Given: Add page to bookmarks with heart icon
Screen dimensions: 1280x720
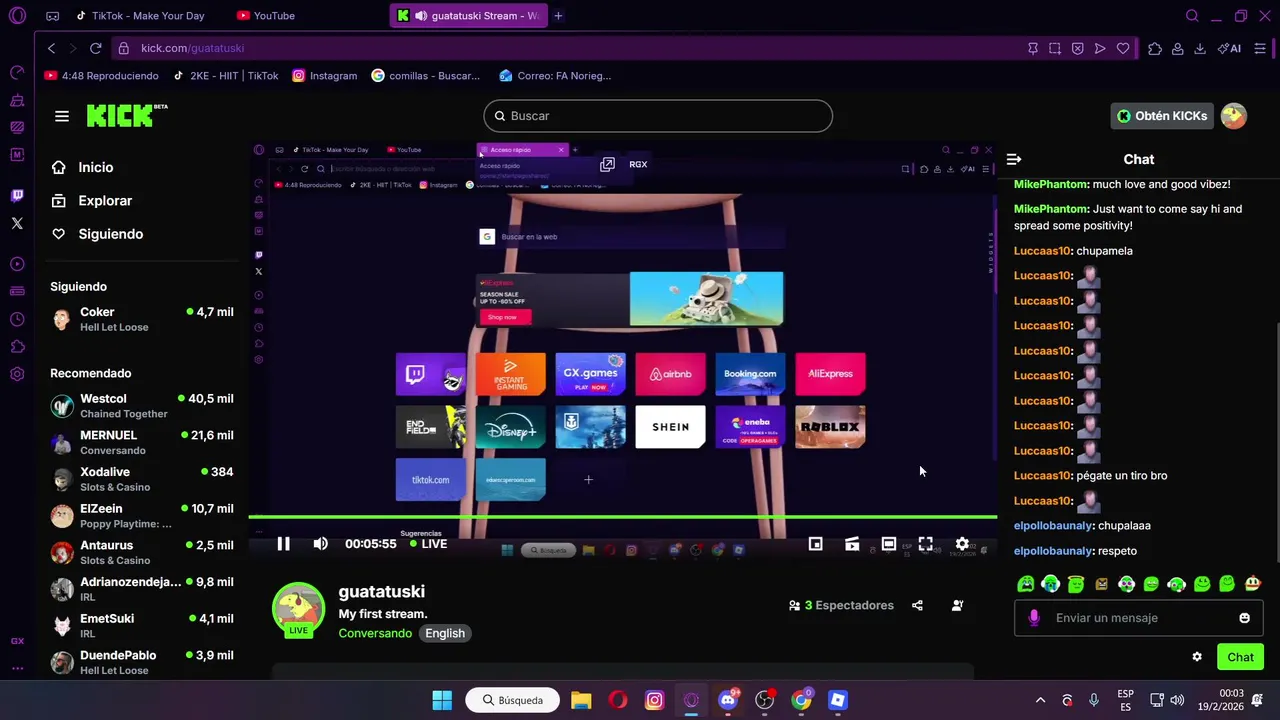Looking at the screenshot, I should 1123,48.
